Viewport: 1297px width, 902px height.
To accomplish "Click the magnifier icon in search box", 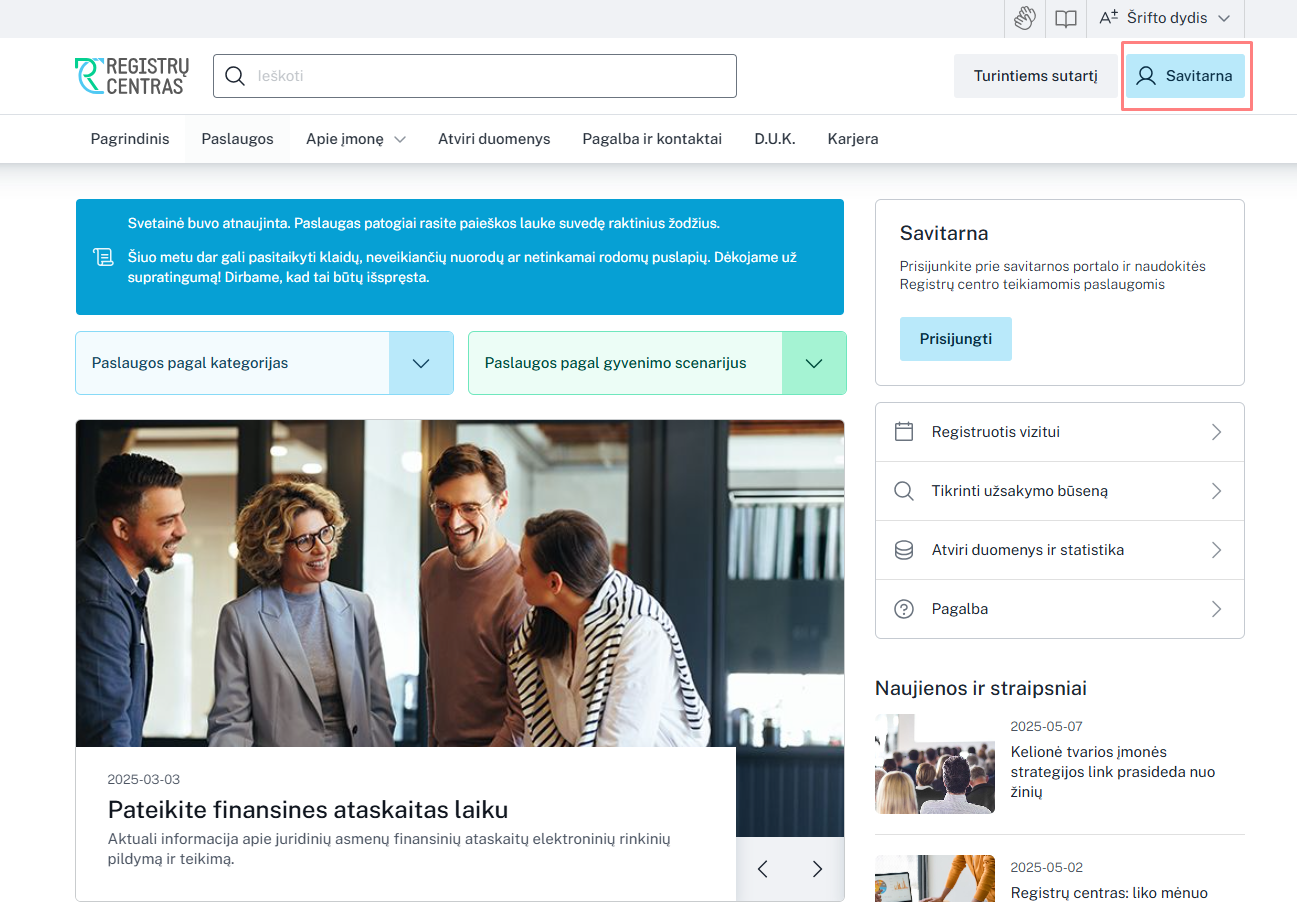I will pos(235,76).
